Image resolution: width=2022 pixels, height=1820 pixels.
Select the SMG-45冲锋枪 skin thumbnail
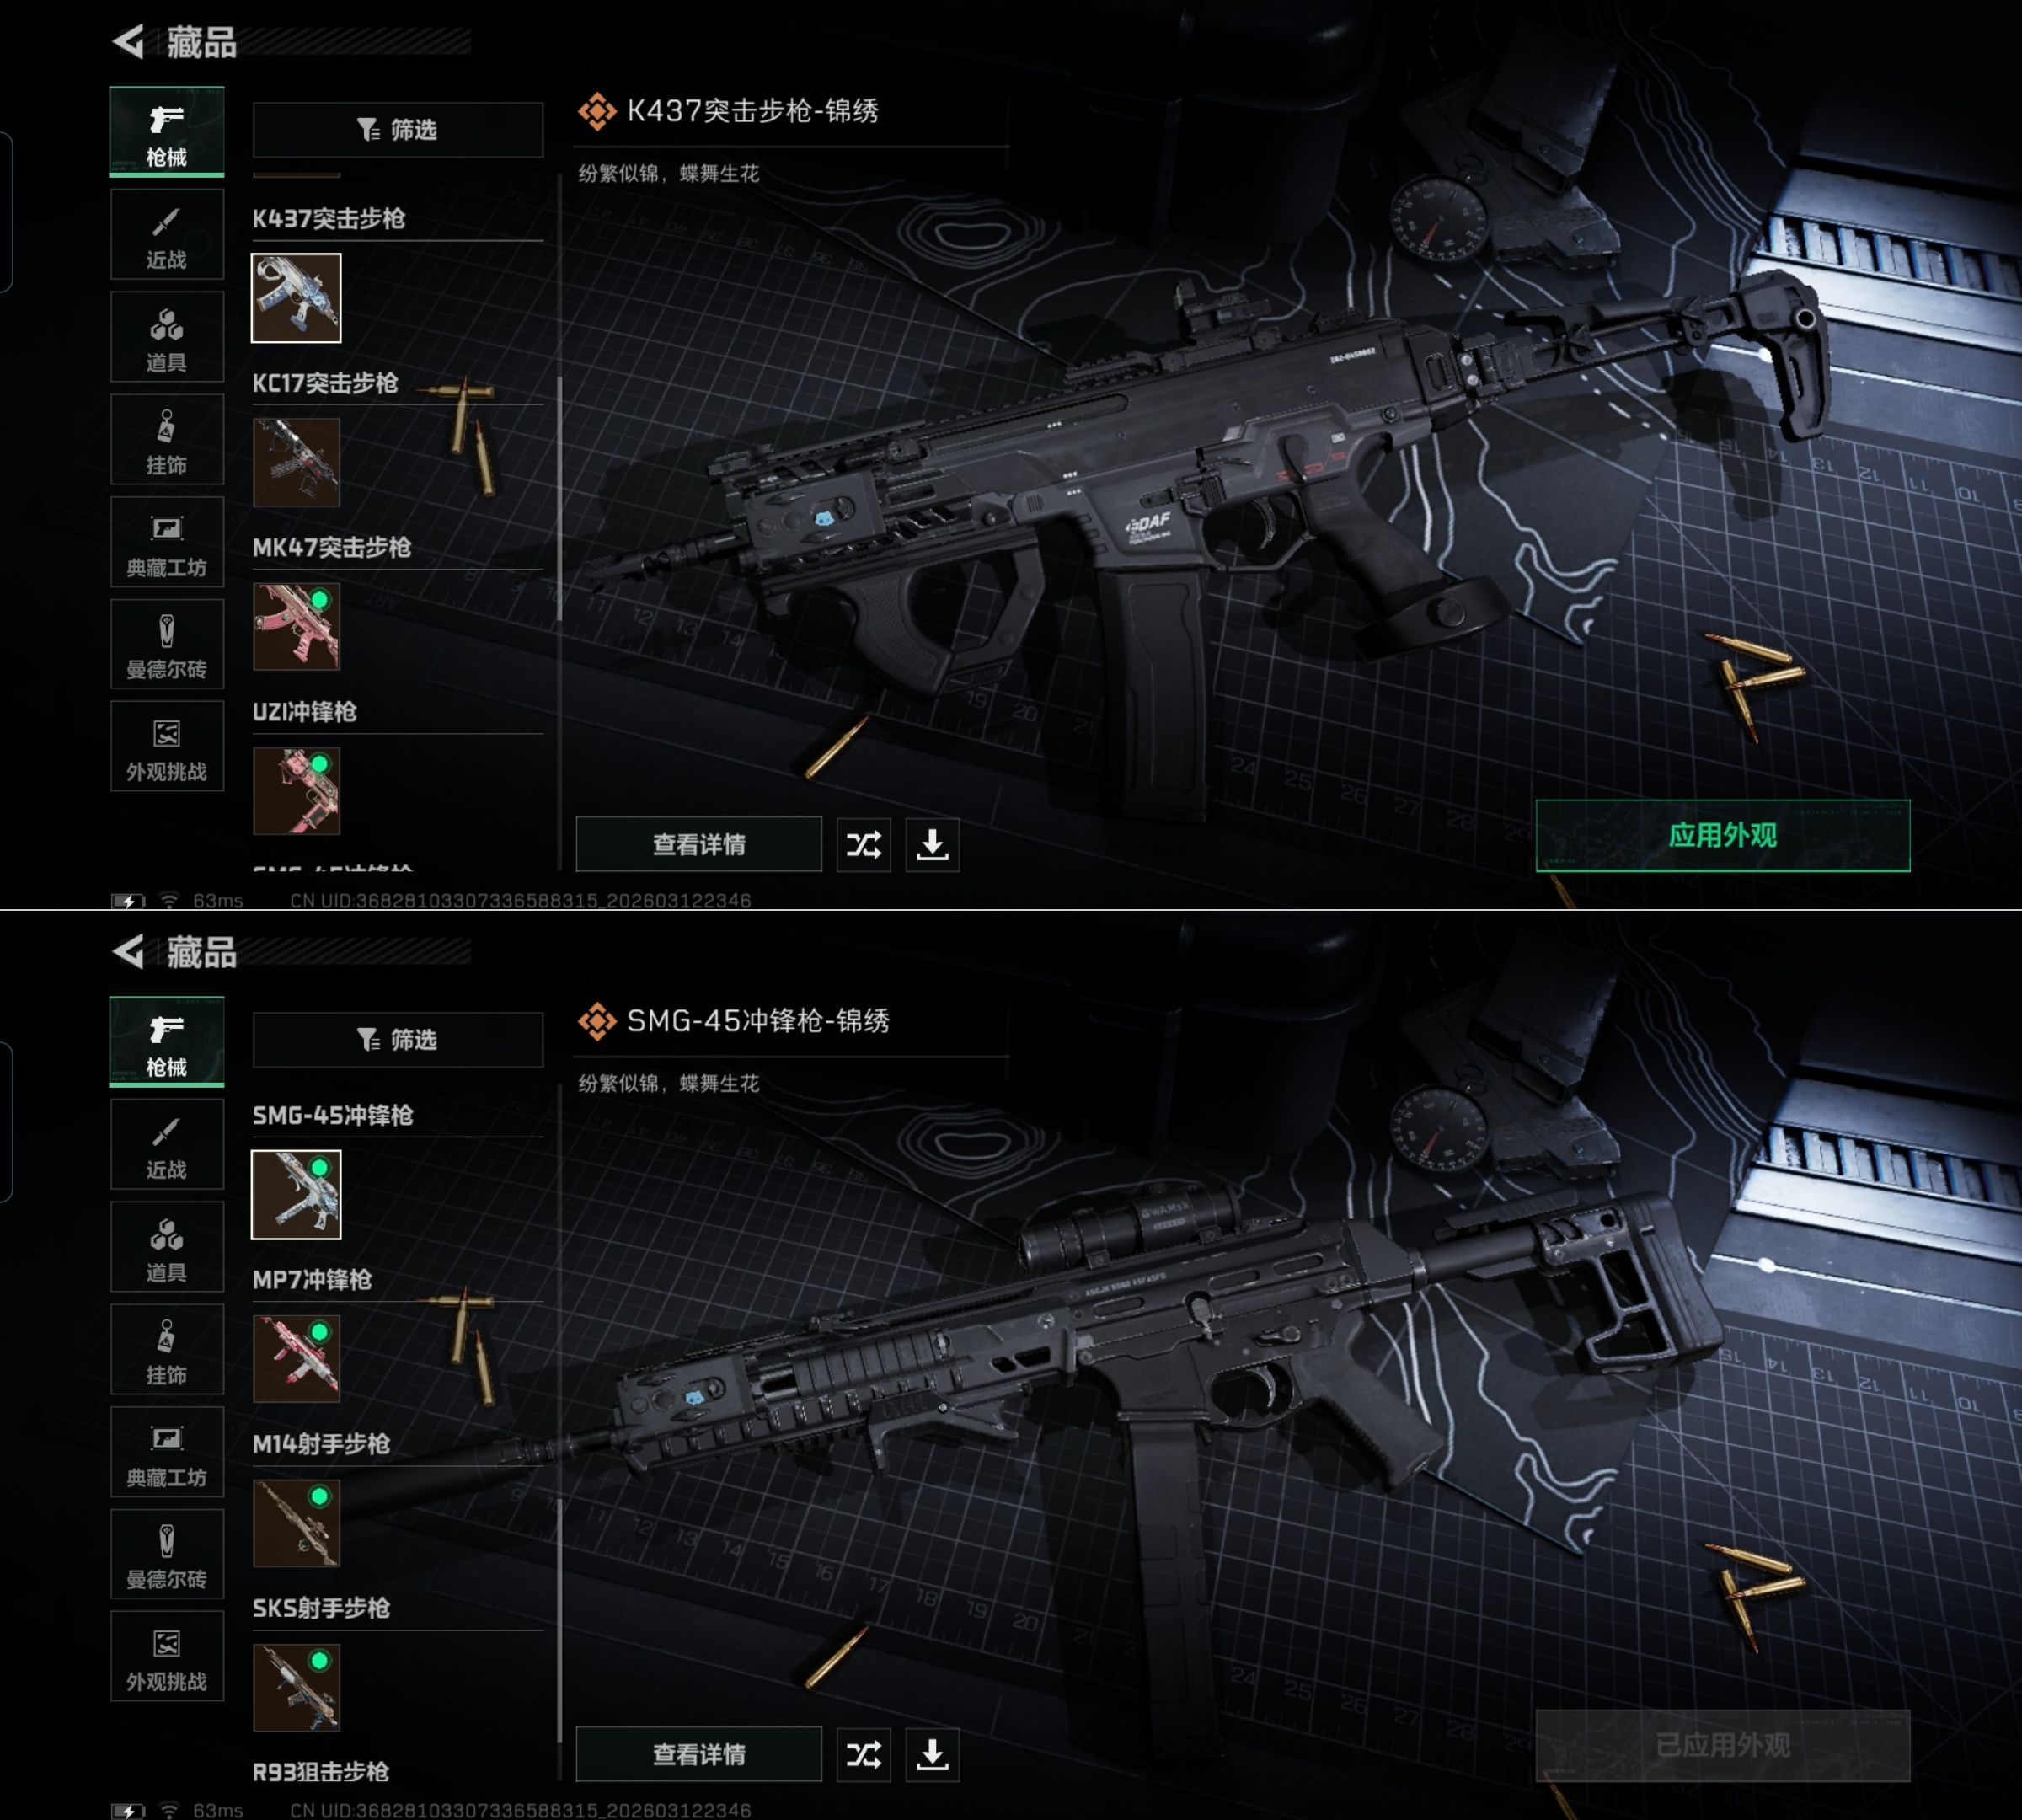pyautogui.click(x=296, y=1194)
